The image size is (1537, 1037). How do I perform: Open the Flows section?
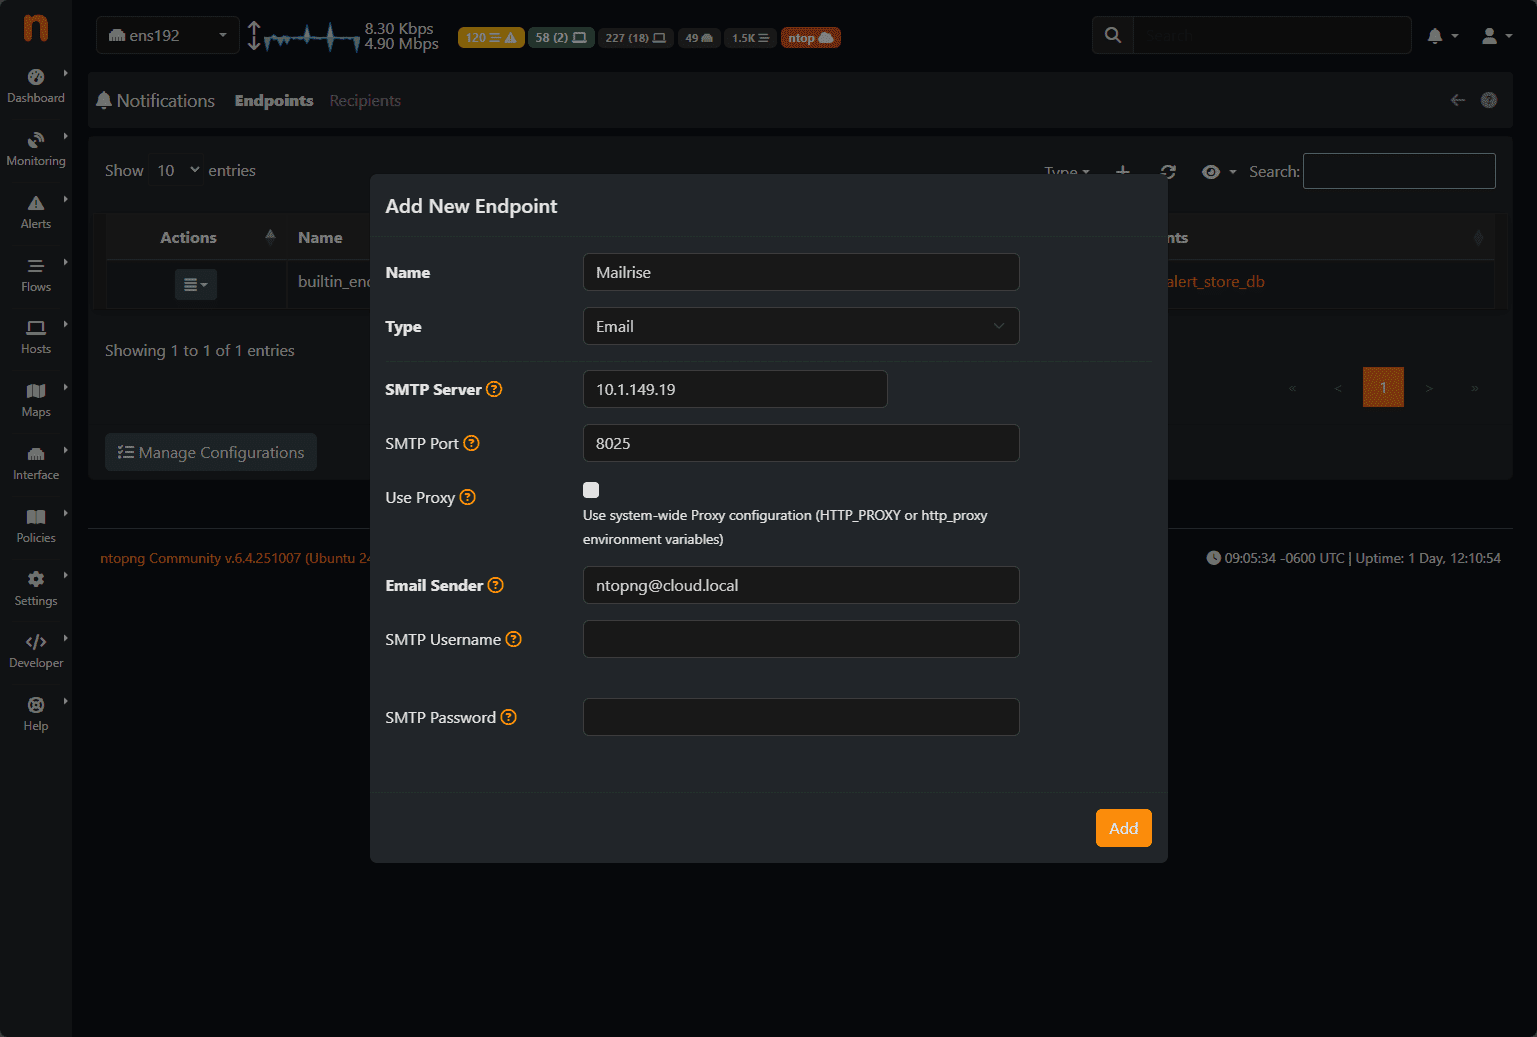pyautogui.click(x=36, y=274)
